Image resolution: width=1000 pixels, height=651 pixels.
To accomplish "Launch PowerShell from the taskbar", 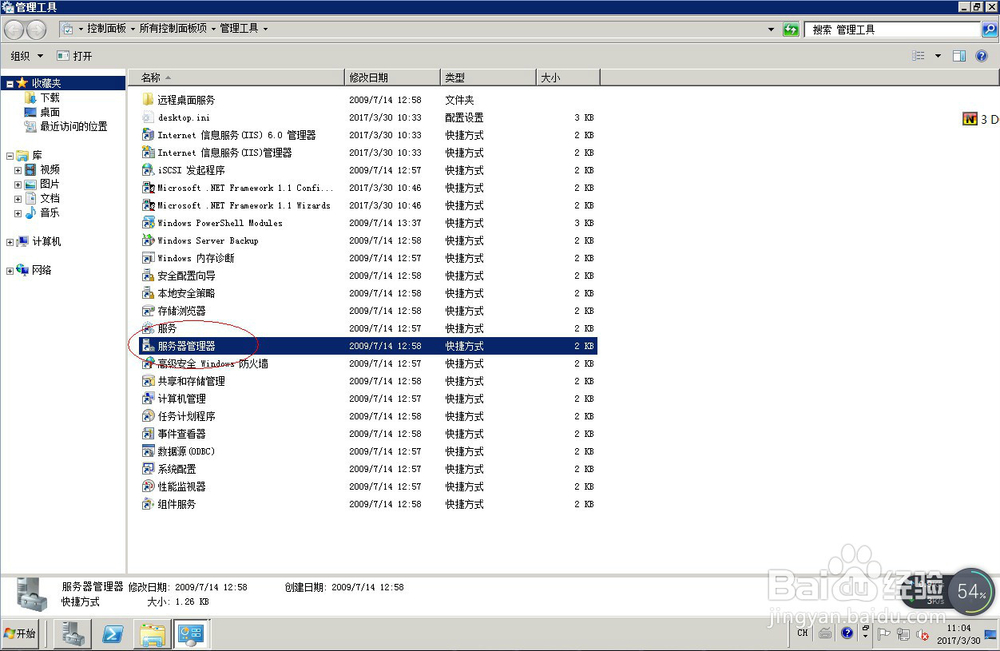I will tap(113, 634).
